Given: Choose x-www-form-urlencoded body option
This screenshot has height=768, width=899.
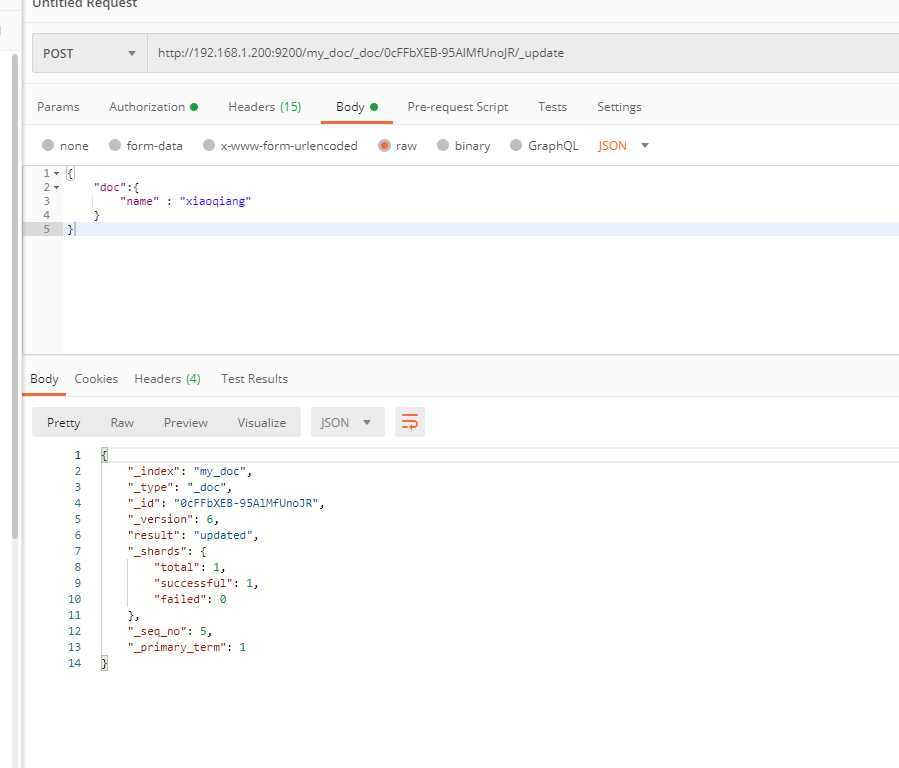Looking at the screenshot, I should 209,146.
